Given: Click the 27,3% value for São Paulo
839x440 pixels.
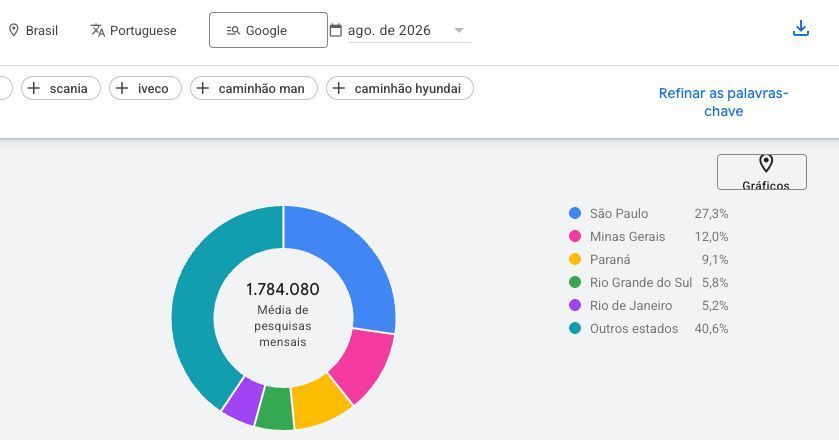Looking at the screenshot, I should tap(711, 214).
